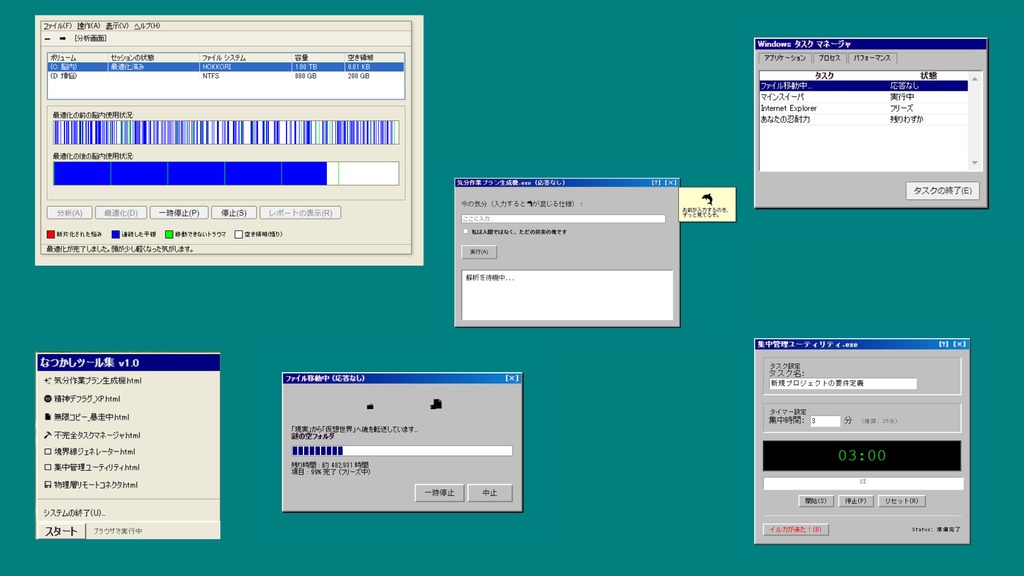Open the 表示(V) menu in defrag window

[117, 26]
